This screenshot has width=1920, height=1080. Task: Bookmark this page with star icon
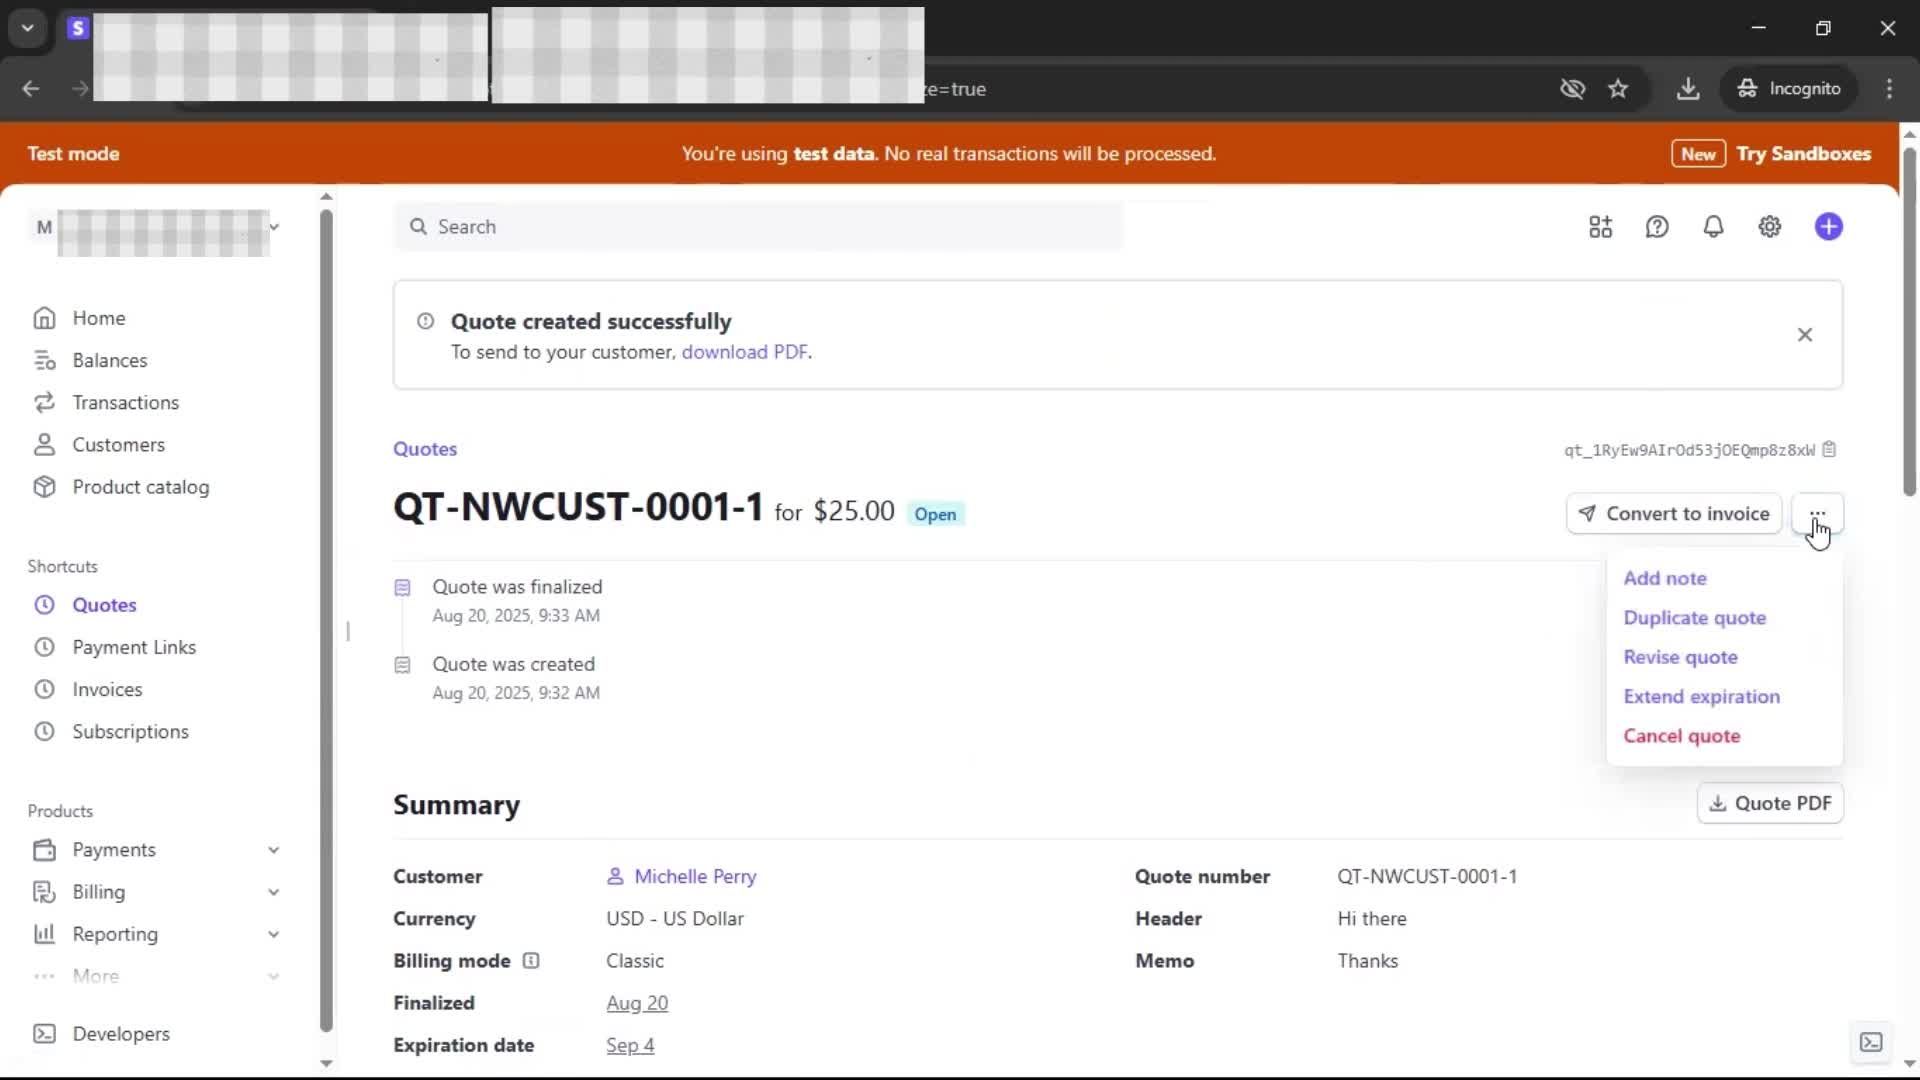(1618, 89)
